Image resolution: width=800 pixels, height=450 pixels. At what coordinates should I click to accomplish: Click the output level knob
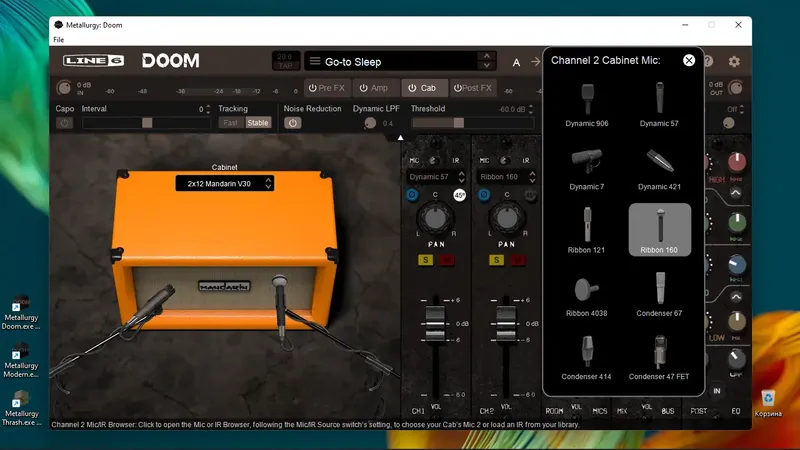pos(736,88)
